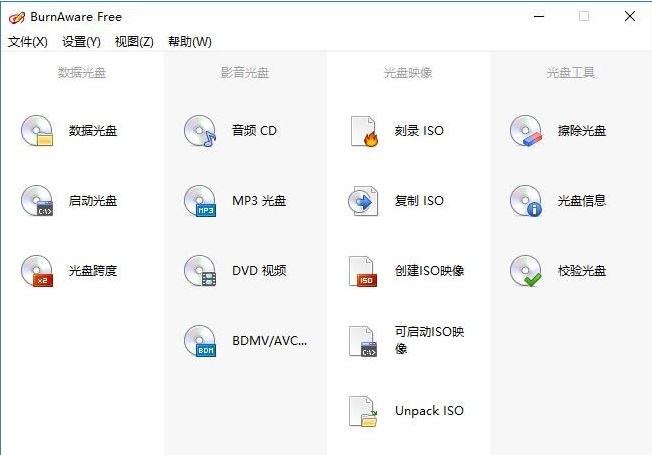
Task: Choose the 音频 CD label
Action: point(254,131)
